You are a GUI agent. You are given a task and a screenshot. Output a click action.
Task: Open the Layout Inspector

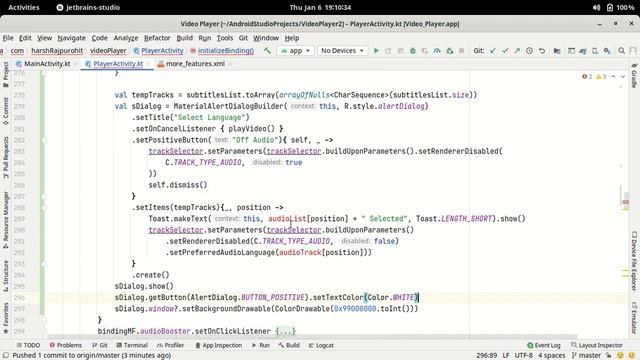point(597,345)
